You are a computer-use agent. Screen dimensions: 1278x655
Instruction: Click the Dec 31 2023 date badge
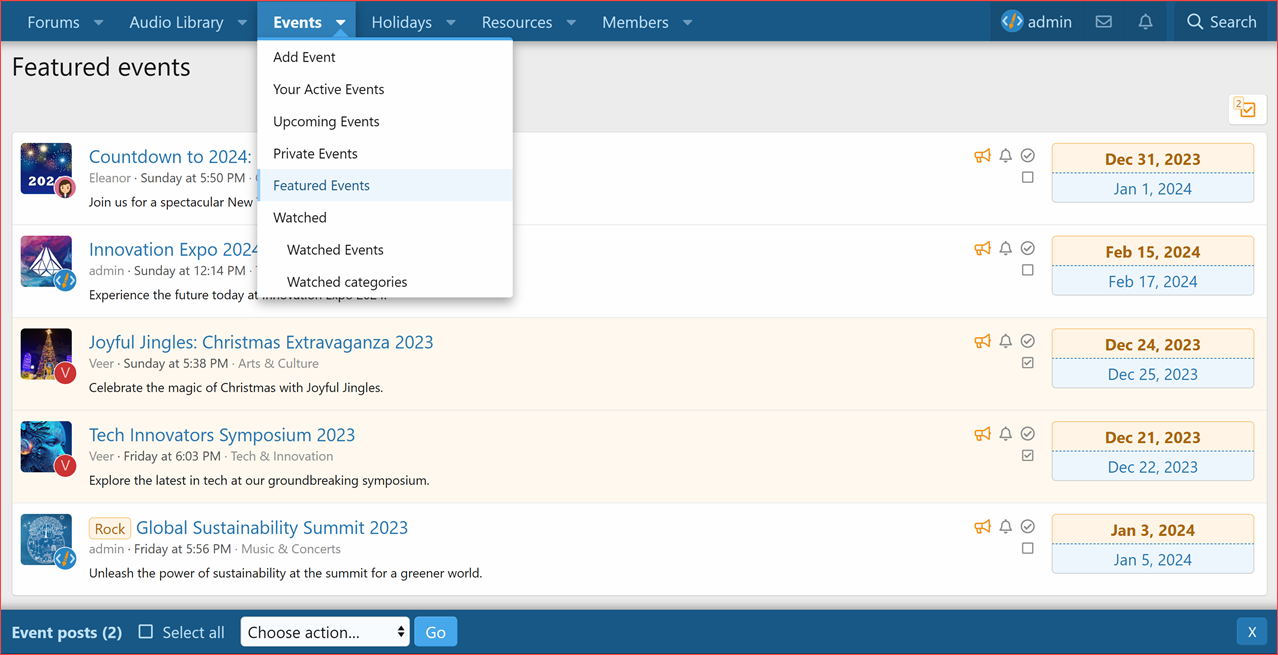tap(1152, 158)
